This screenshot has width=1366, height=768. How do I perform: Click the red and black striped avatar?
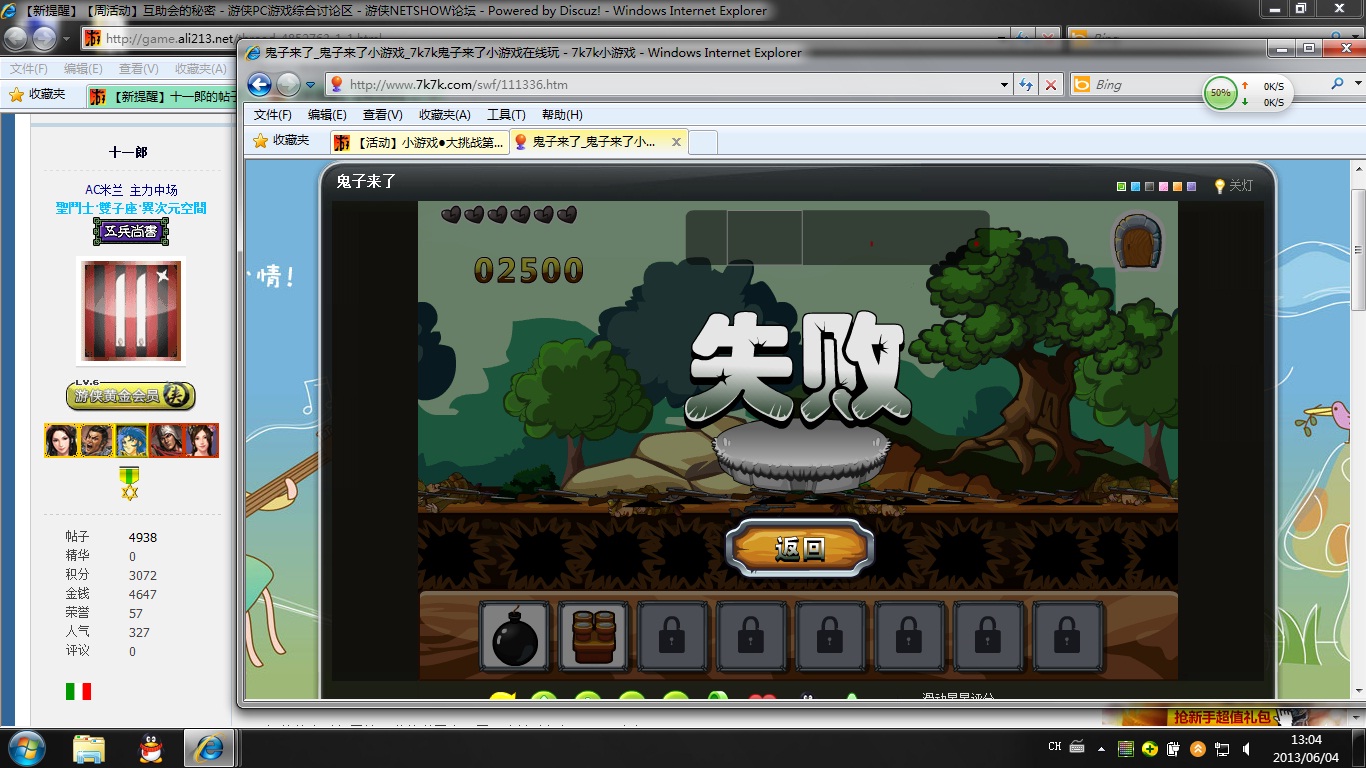click(131, 311)
